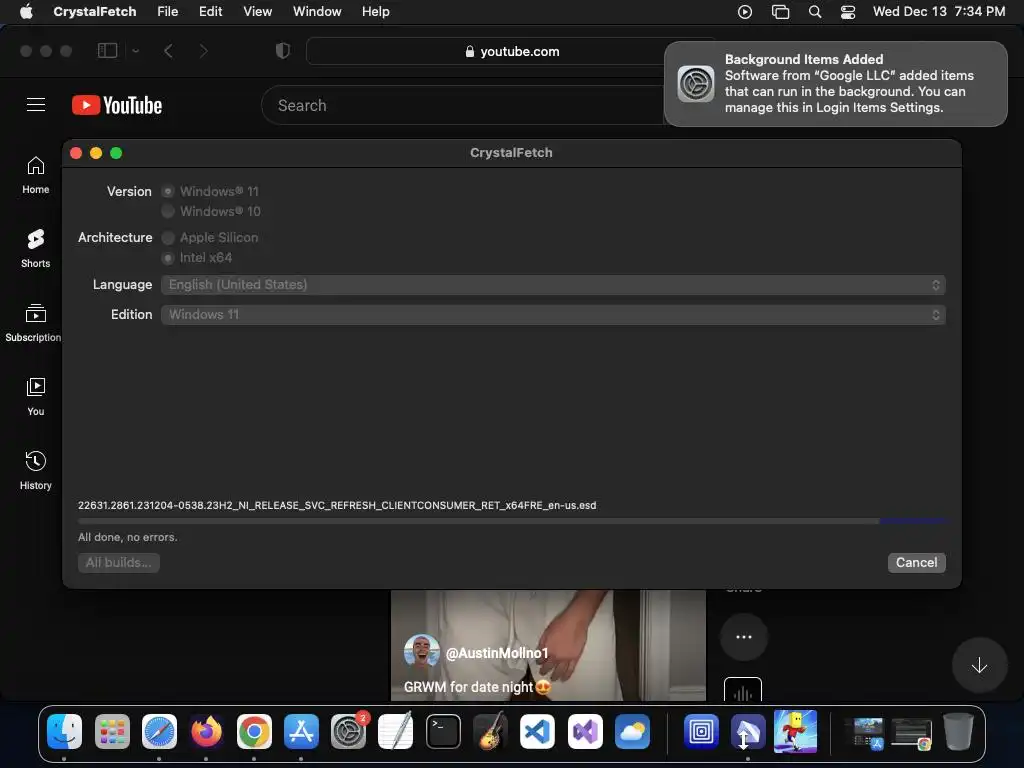Open the Edit menu
Viewport: 1024px width, 768px height.
(210, 12)
